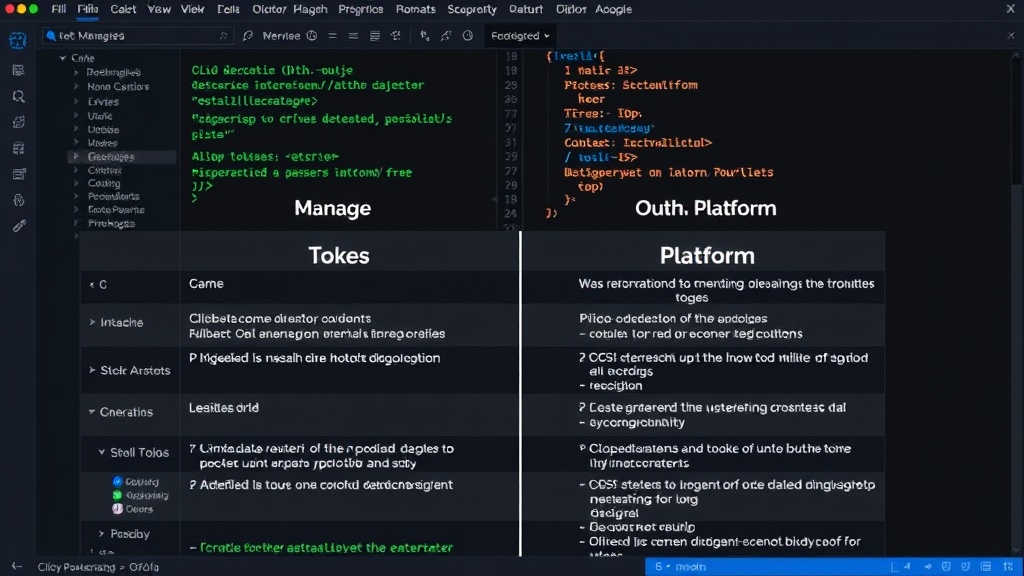The image size is (1024, 576).
Task: Open the Aoogle menu
Action: [x=613, y=9]
